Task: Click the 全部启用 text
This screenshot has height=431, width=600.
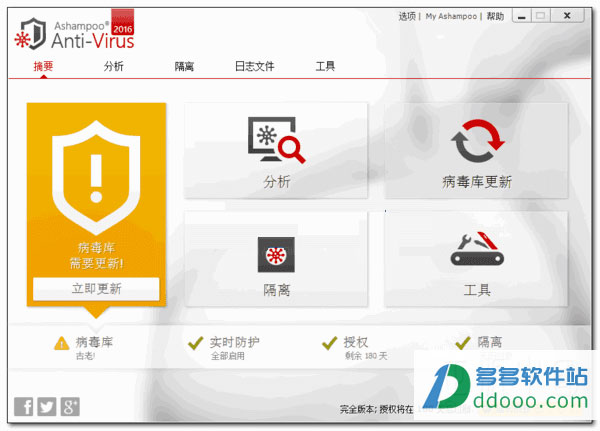Action: [228, 356]
